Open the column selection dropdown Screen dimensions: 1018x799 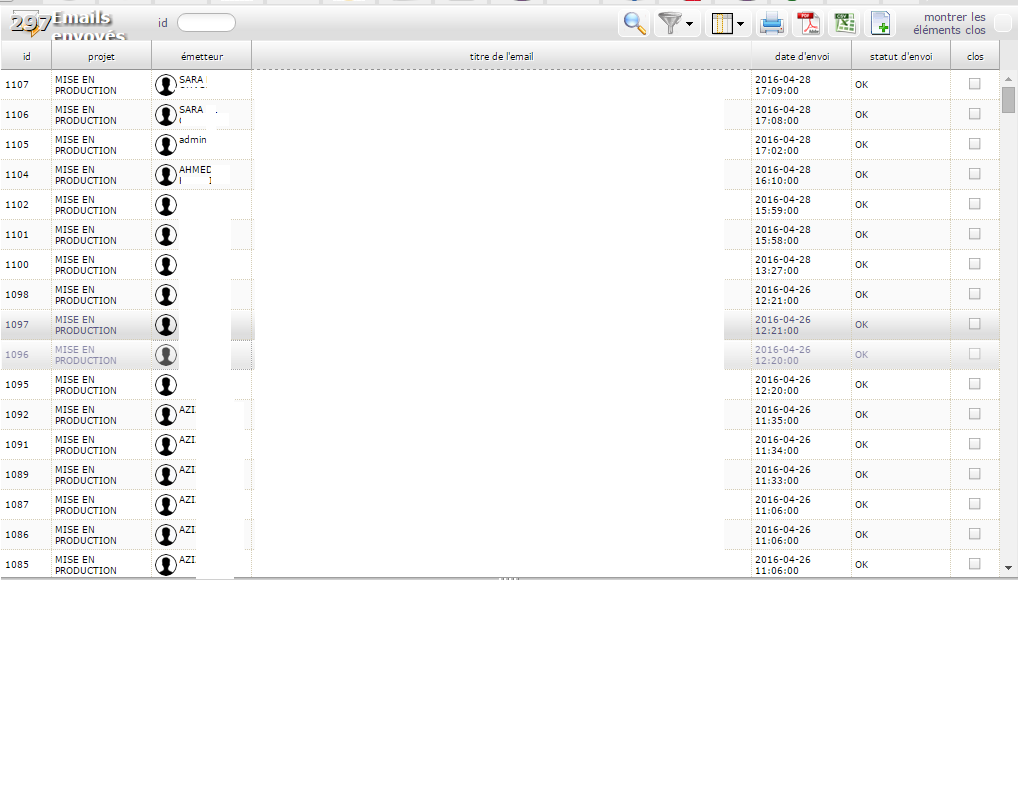point(727,23)
